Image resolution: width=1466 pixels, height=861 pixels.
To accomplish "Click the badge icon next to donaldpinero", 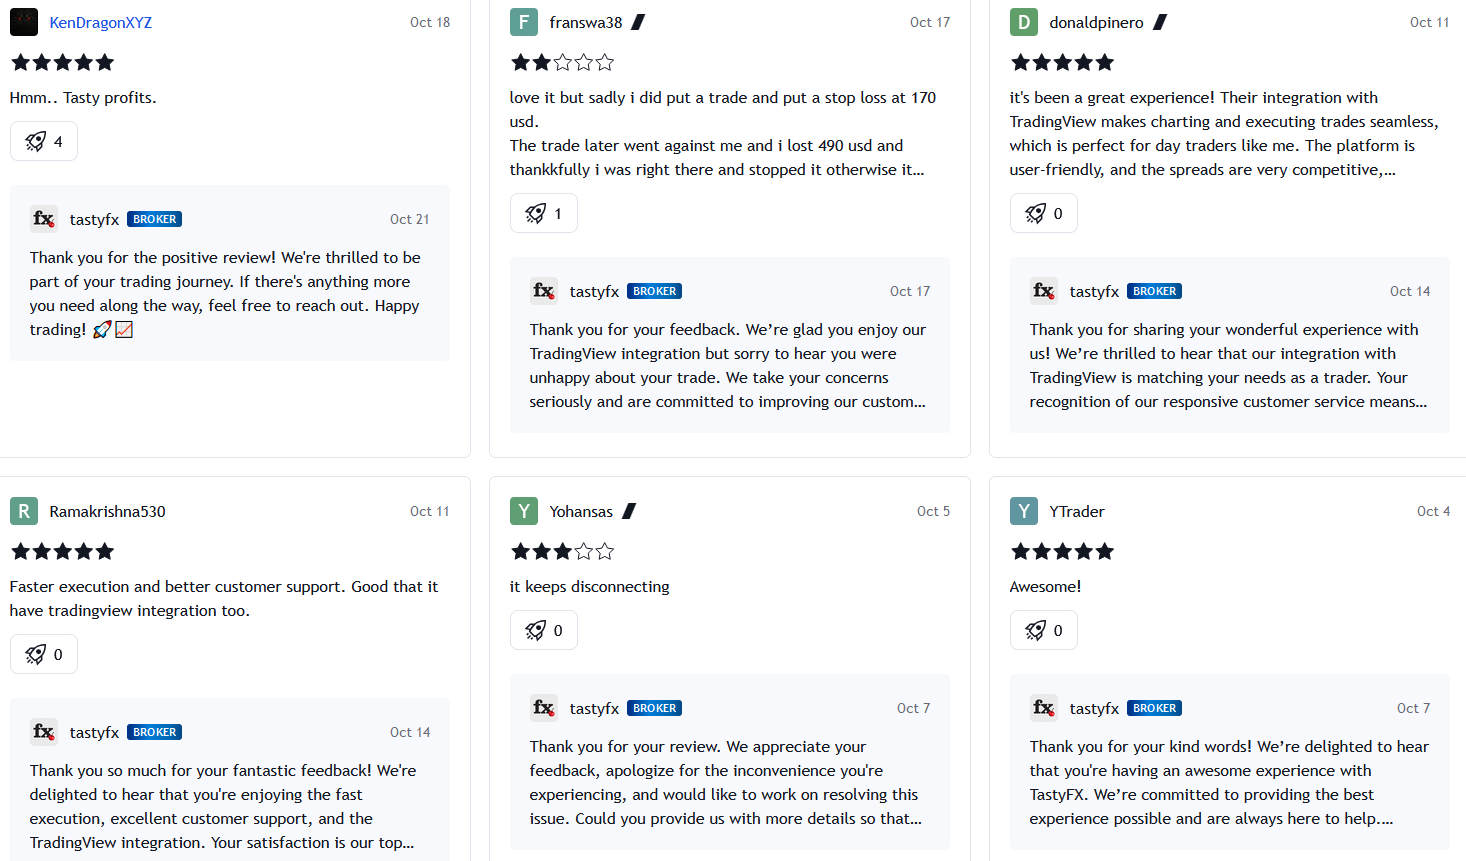I will click(x=1160, y=22).
